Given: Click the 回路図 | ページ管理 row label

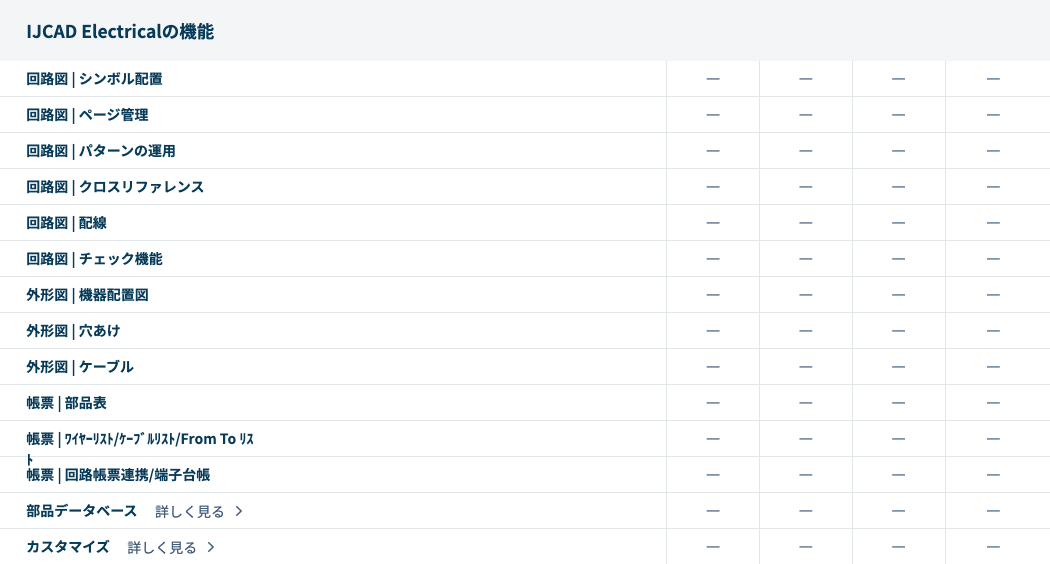Looking at the screenshot, I should point(87,115).
